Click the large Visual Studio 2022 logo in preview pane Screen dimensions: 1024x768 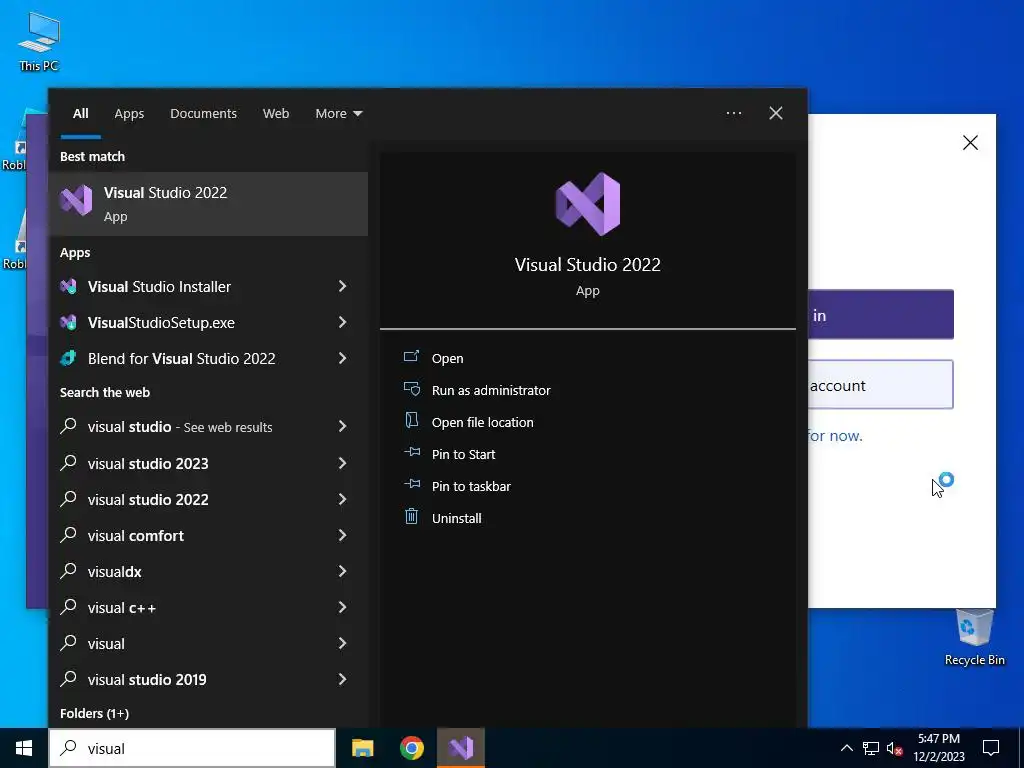[588, 204]
